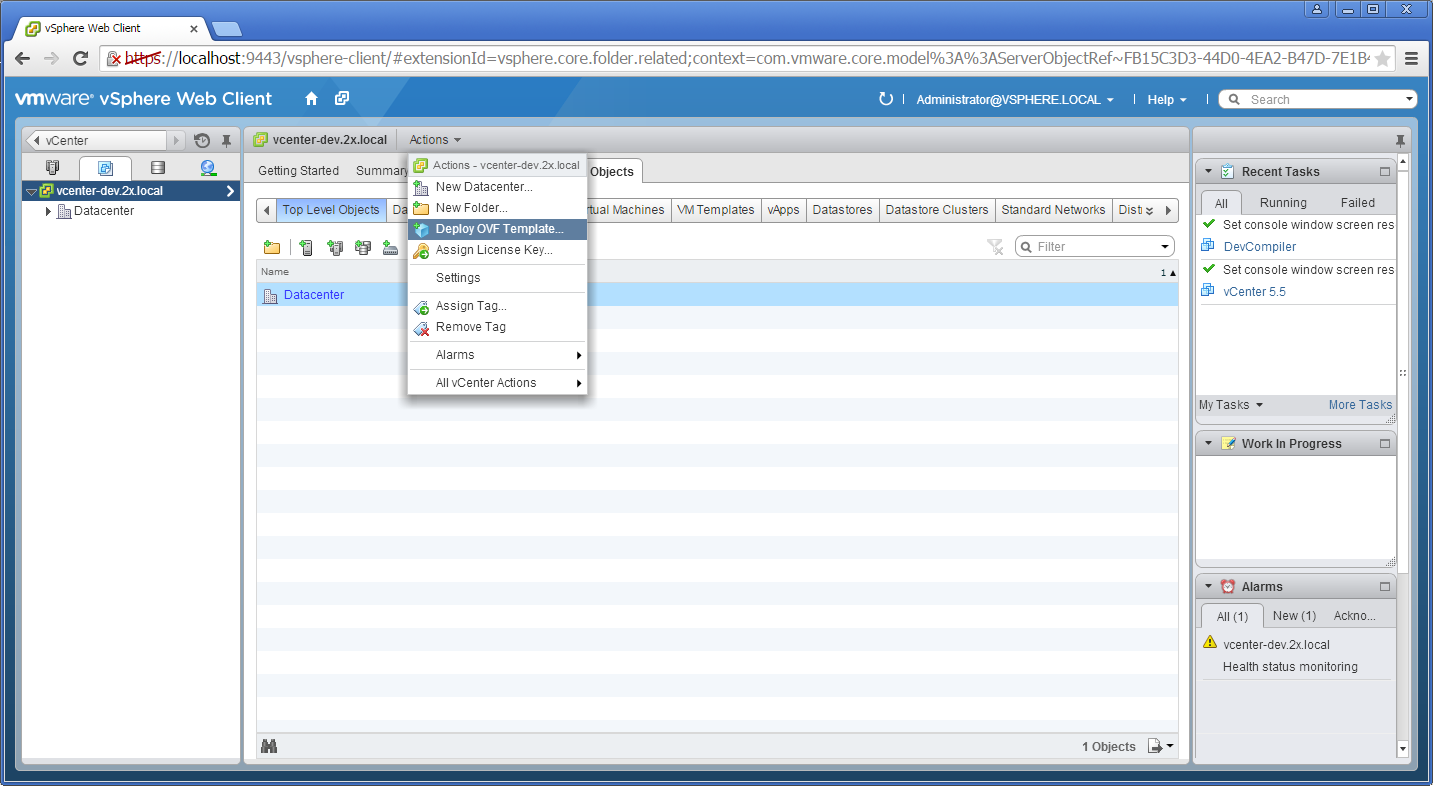
Task: Click the add host toolbar icon
Action: click(306, 247)
